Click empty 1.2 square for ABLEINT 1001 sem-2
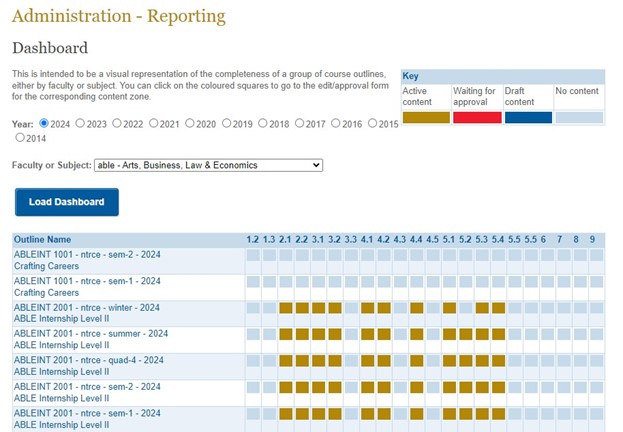This screenshot has width=623, height=432. tap(253, 256)
